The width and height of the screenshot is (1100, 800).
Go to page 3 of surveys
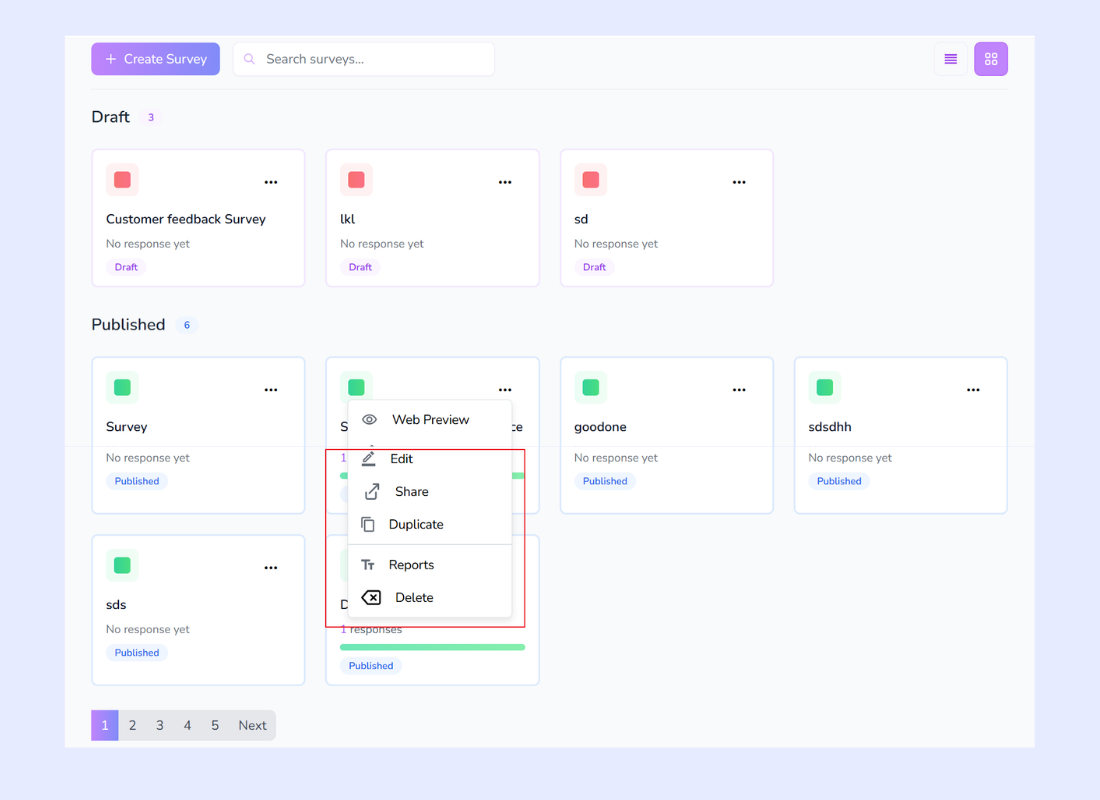[x=159, y=725]
